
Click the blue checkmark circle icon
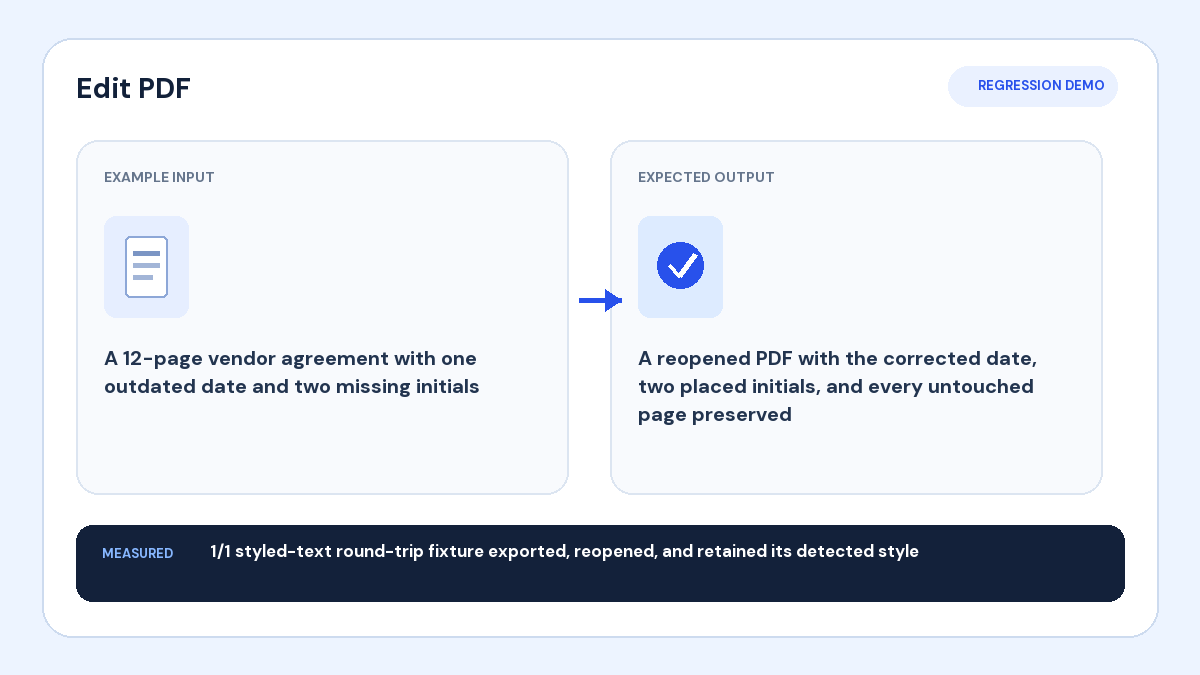[x=680, y=266]
